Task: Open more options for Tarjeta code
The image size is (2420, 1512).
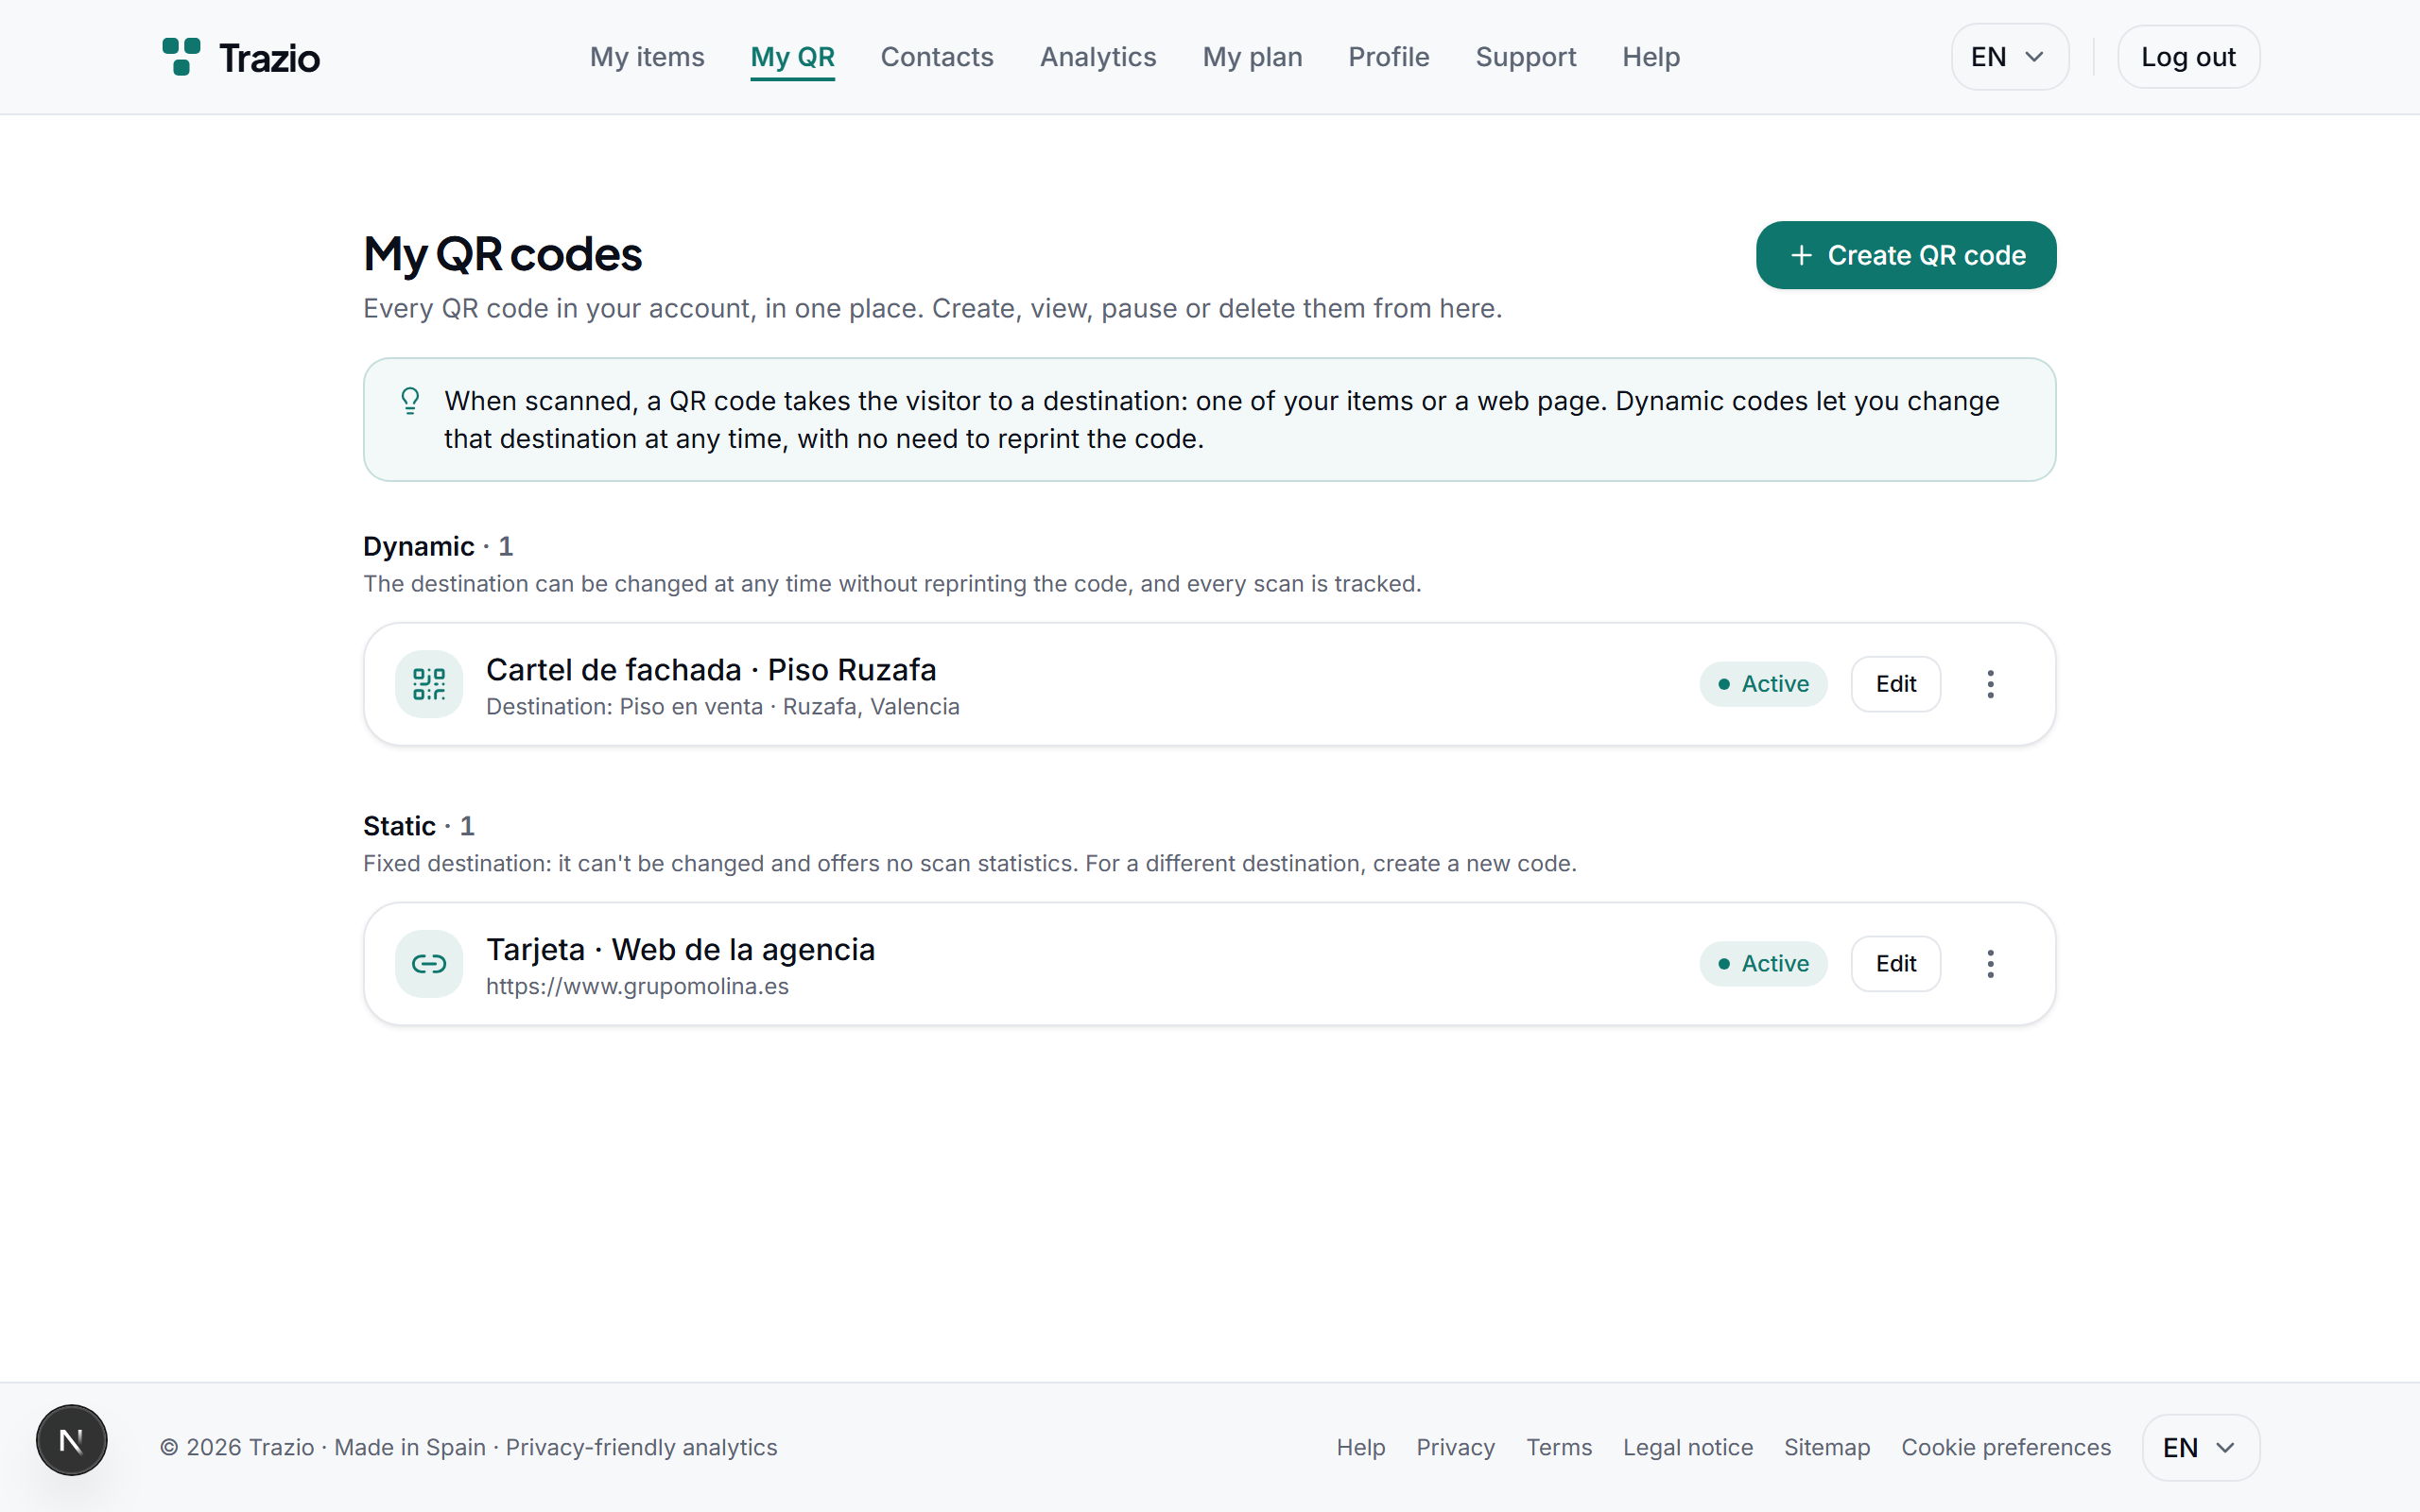Action: 1990,964
